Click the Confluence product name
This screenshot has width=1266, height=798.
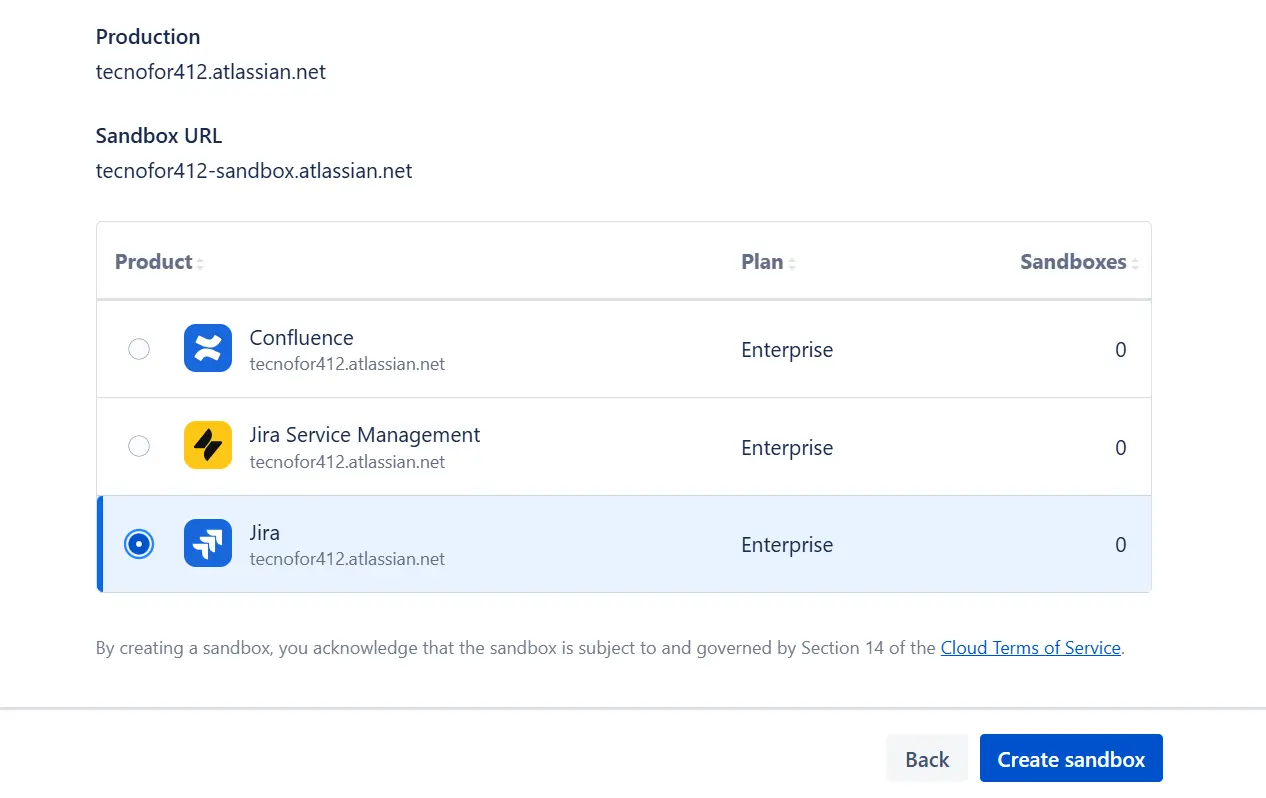point(301,338)
